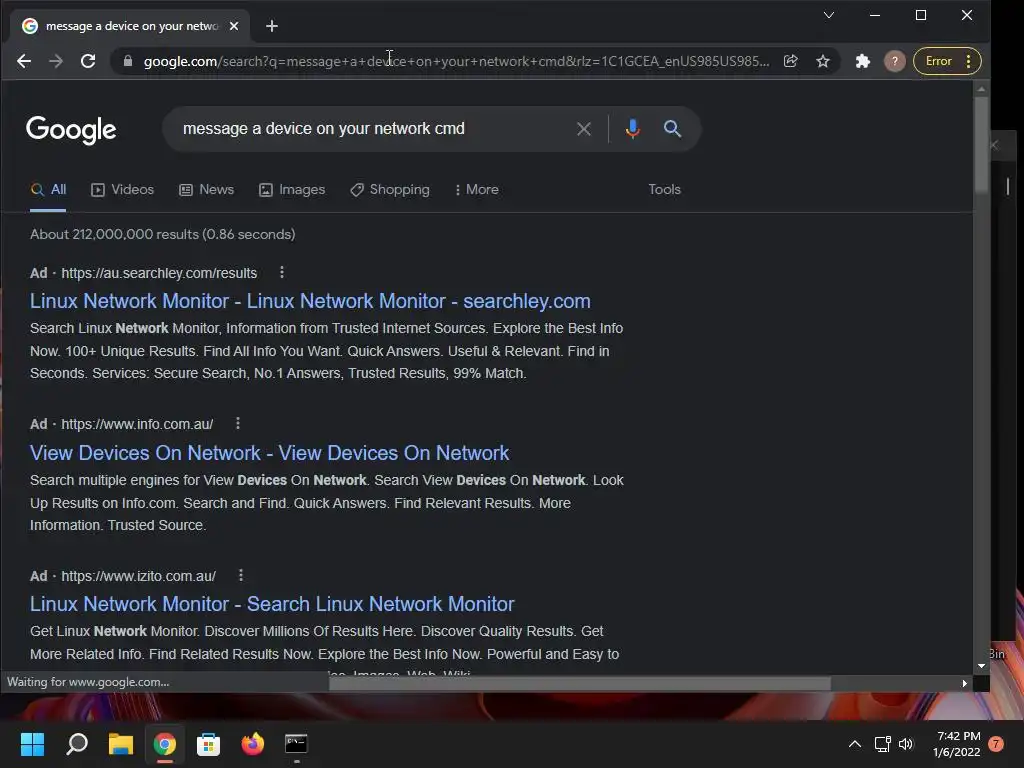Click the ad URL 'https://www.info.com.au/'
The width and height of the screenshot is (1024, 768).
click(137, 424)
